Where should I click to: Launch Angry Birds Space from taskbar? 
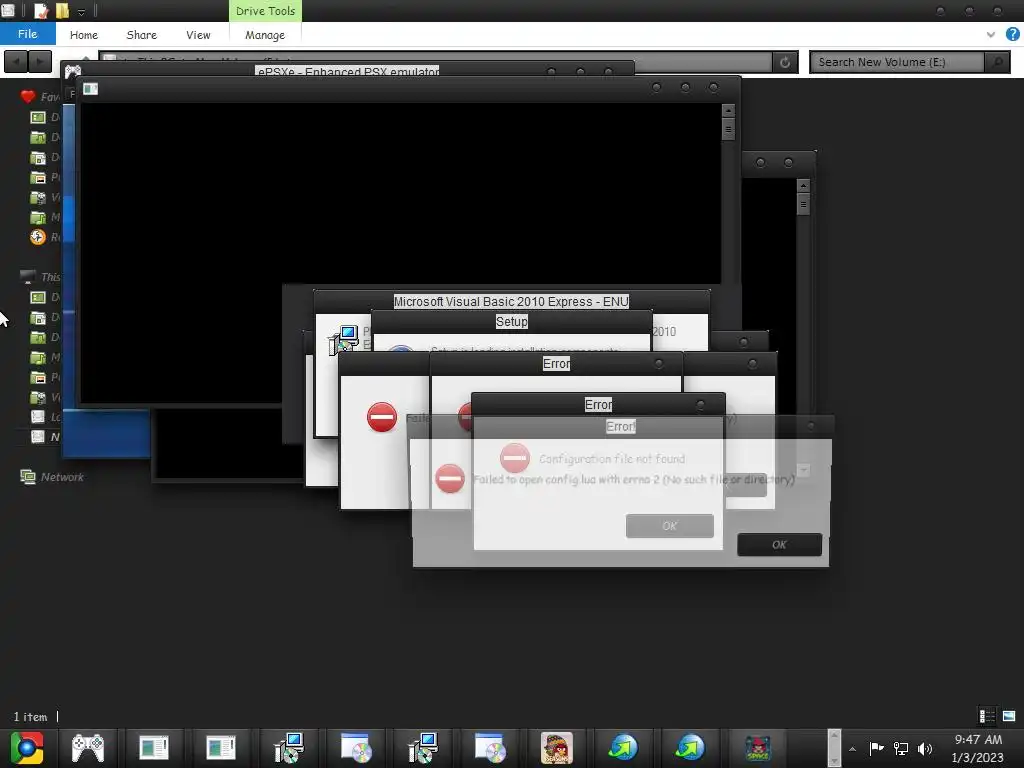[x=758, y=748]
